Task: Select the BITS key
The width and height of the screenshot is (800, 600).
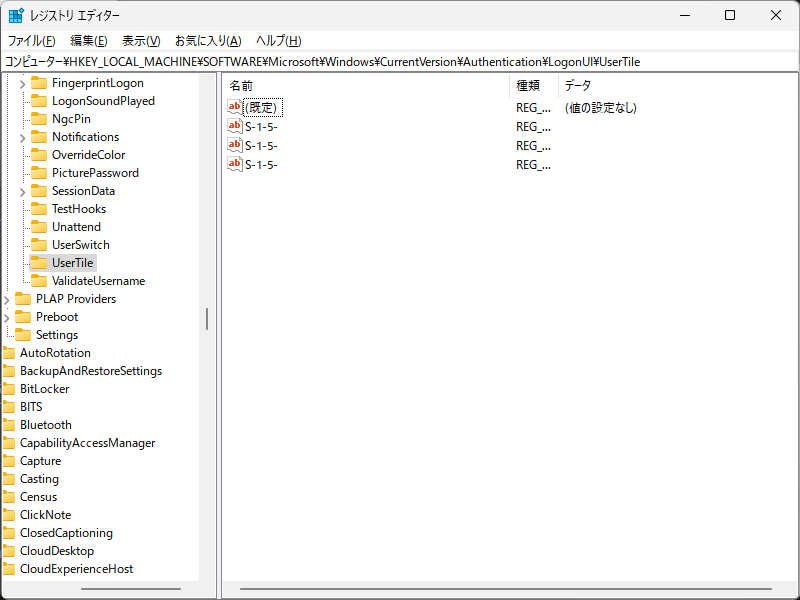Action: click(31, 407)
